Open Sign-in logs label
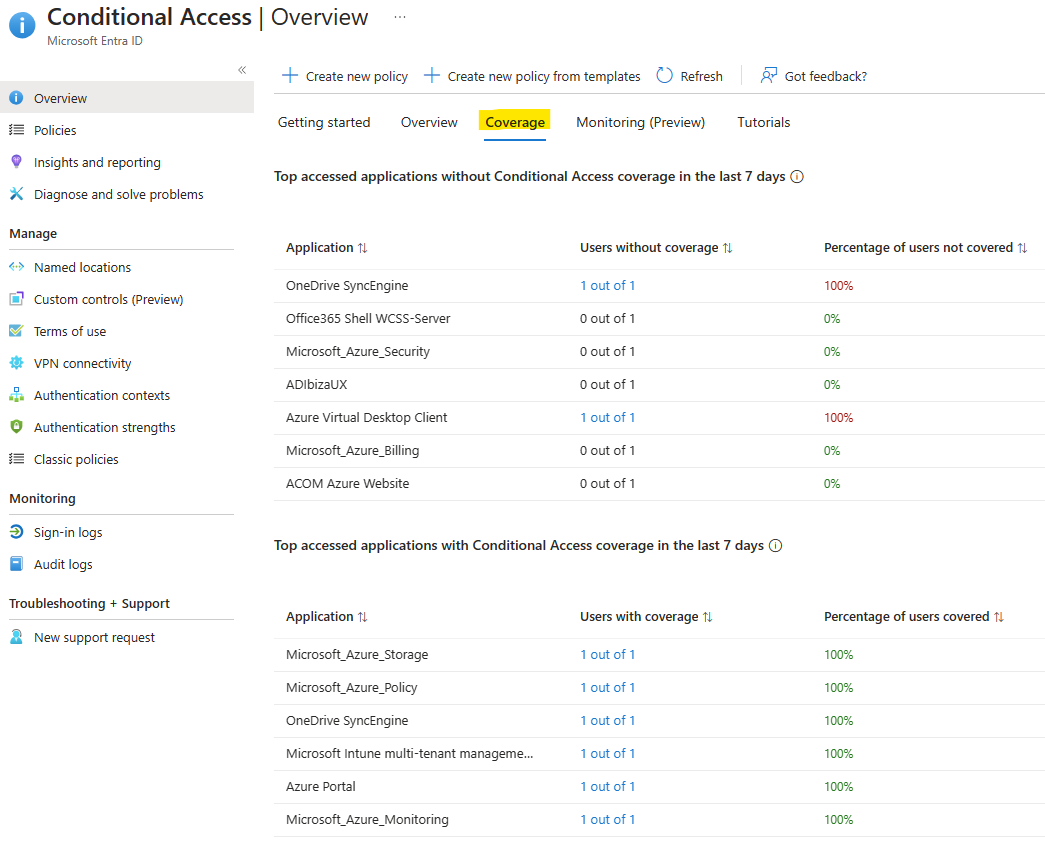This screenshot has height=845, width=1045. 68,532
